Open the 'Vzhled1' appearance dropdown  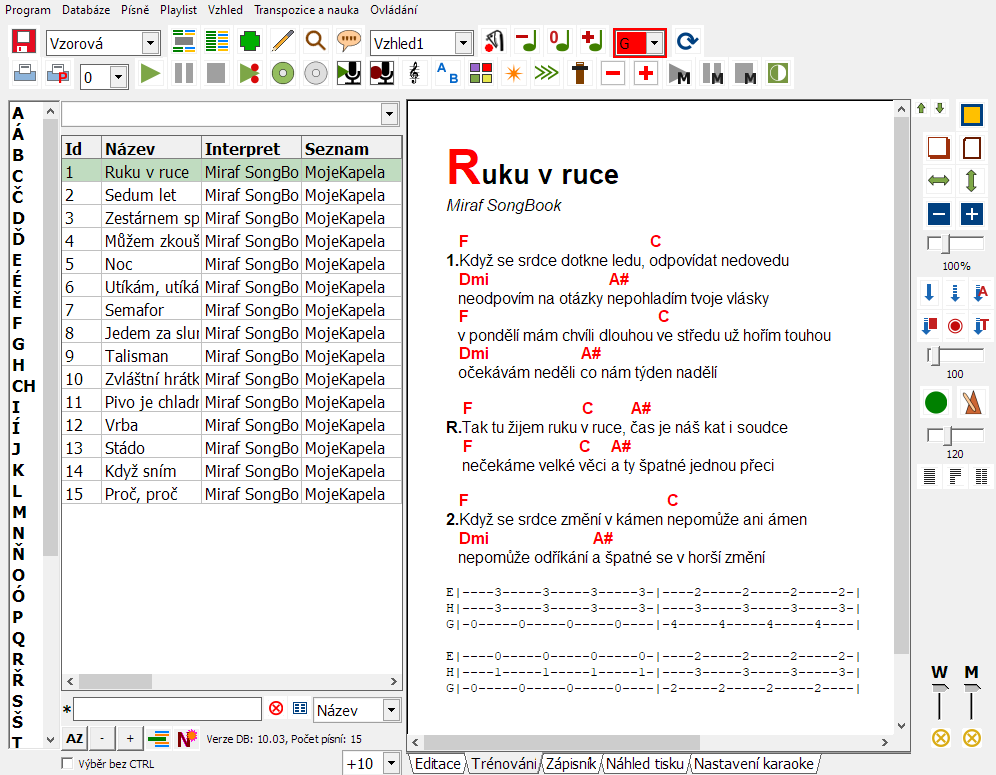pos(464,43)
